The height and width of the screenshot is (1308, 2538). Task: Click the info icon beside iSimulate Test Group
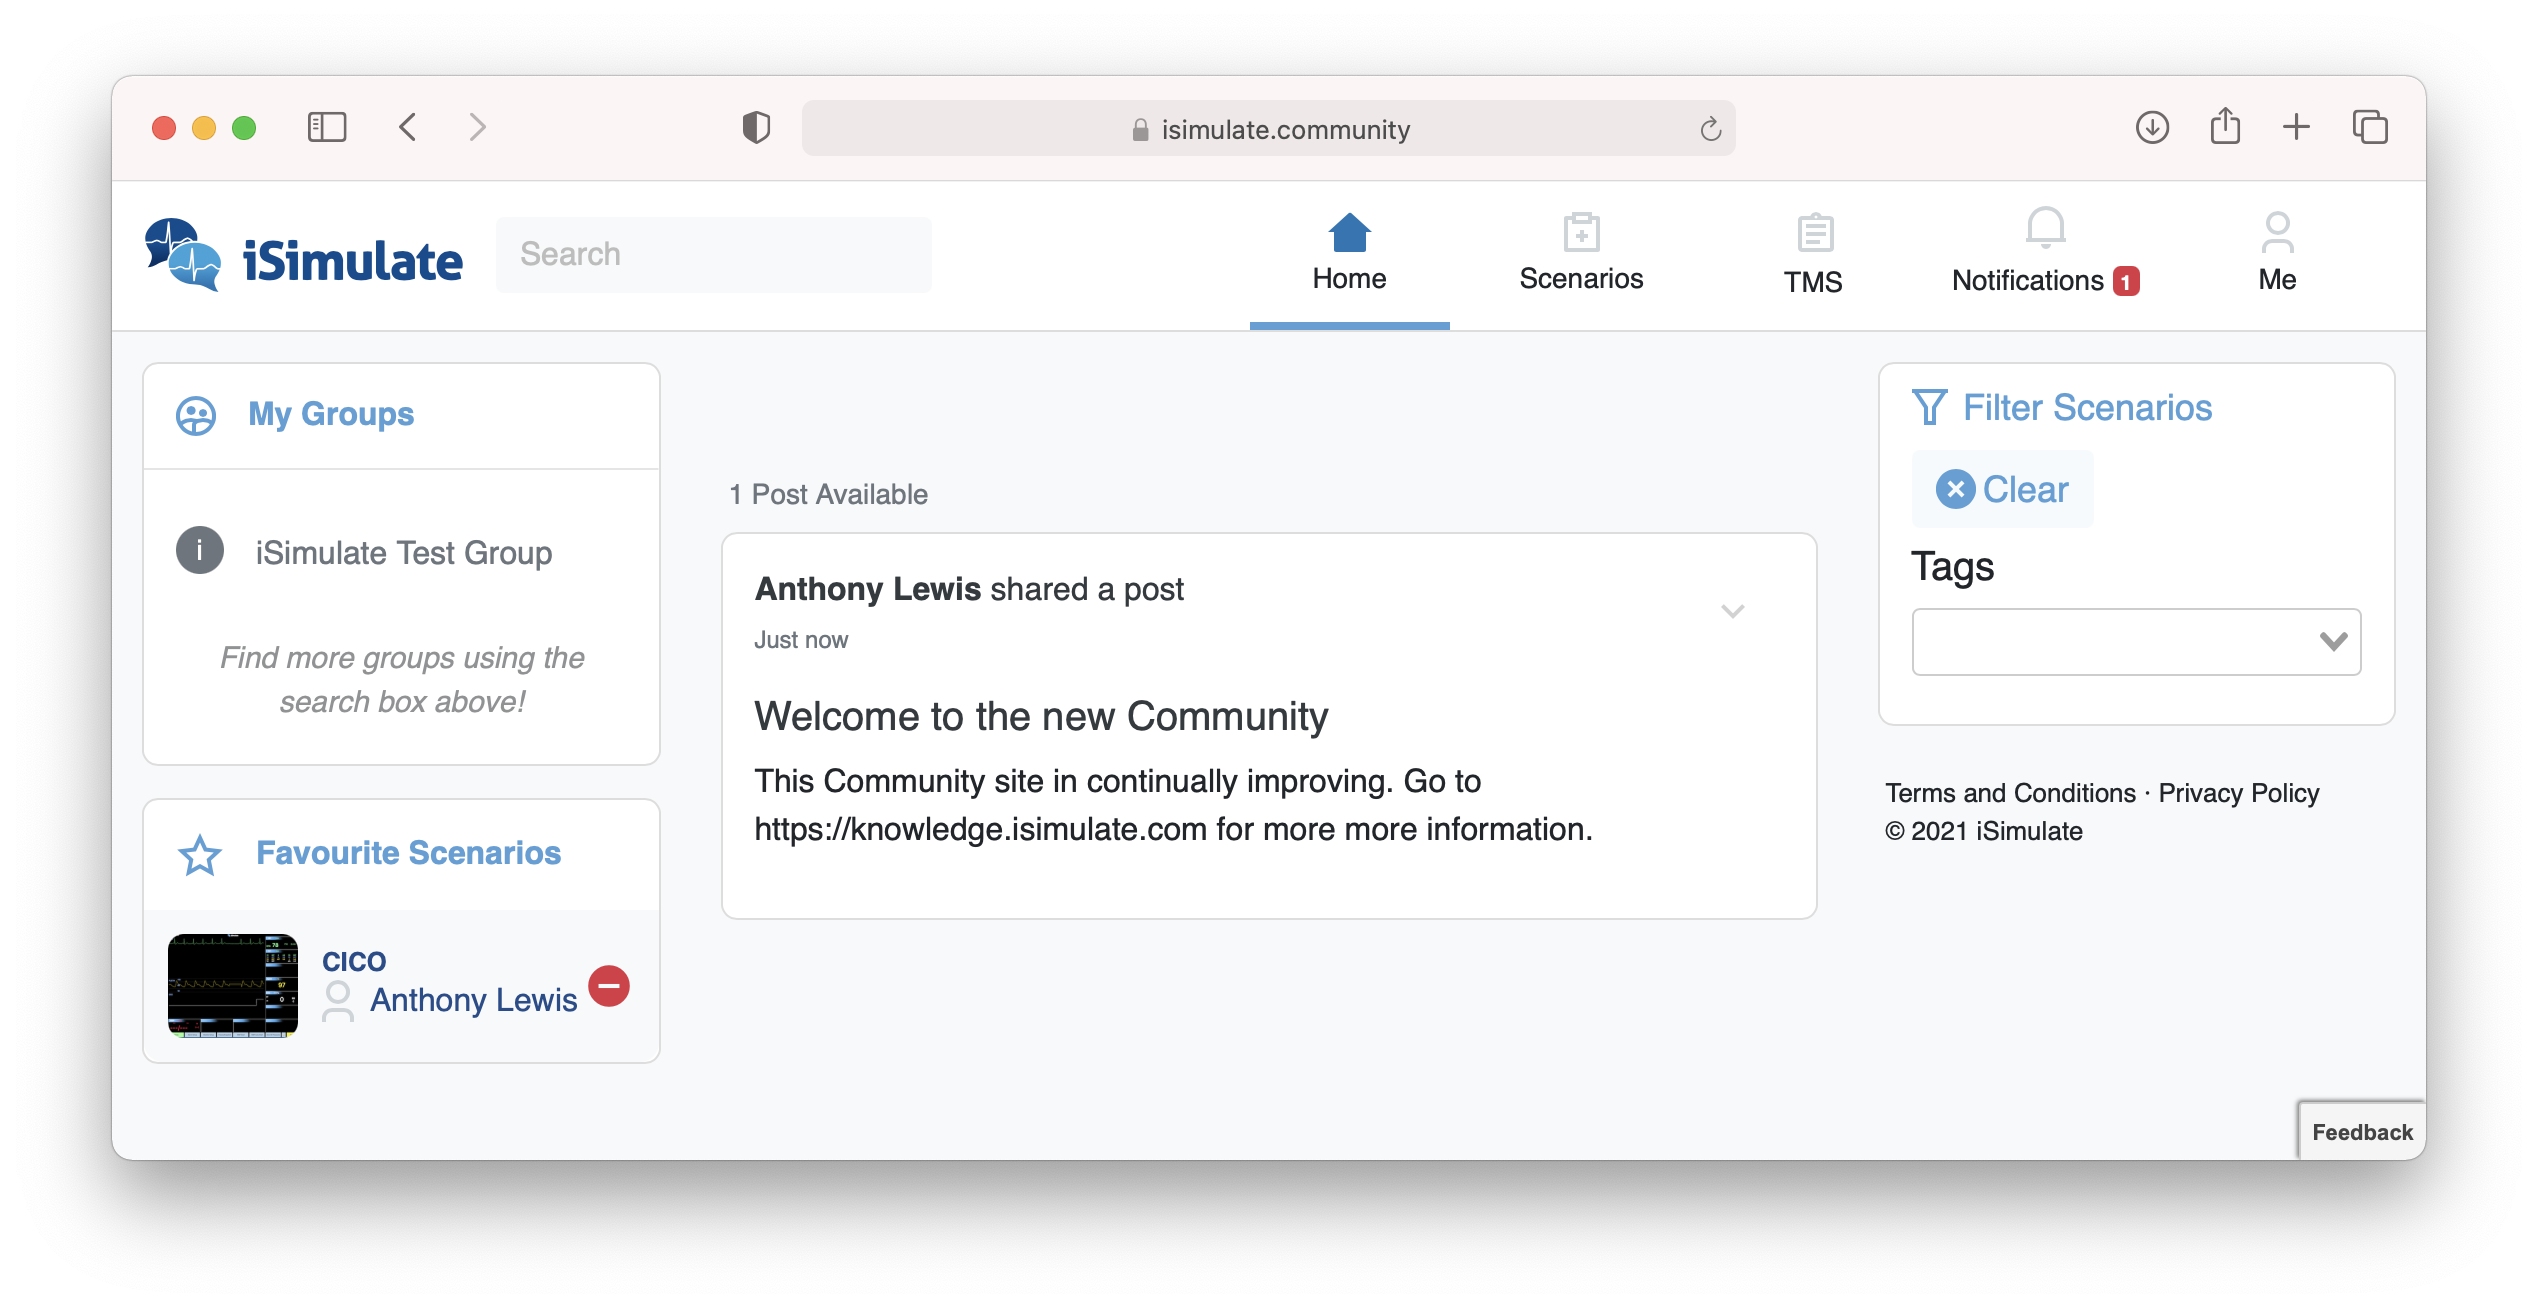(199, 551)
